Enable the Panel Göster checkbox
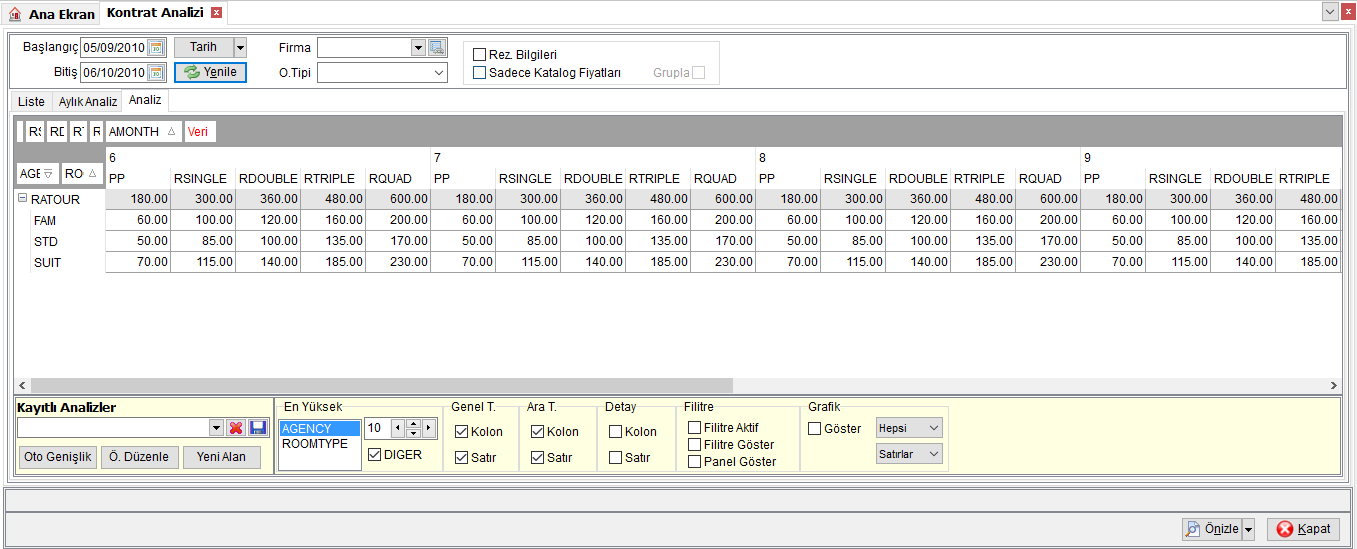1357x549 pixels. pyautogui.click(x=694, y=461)
